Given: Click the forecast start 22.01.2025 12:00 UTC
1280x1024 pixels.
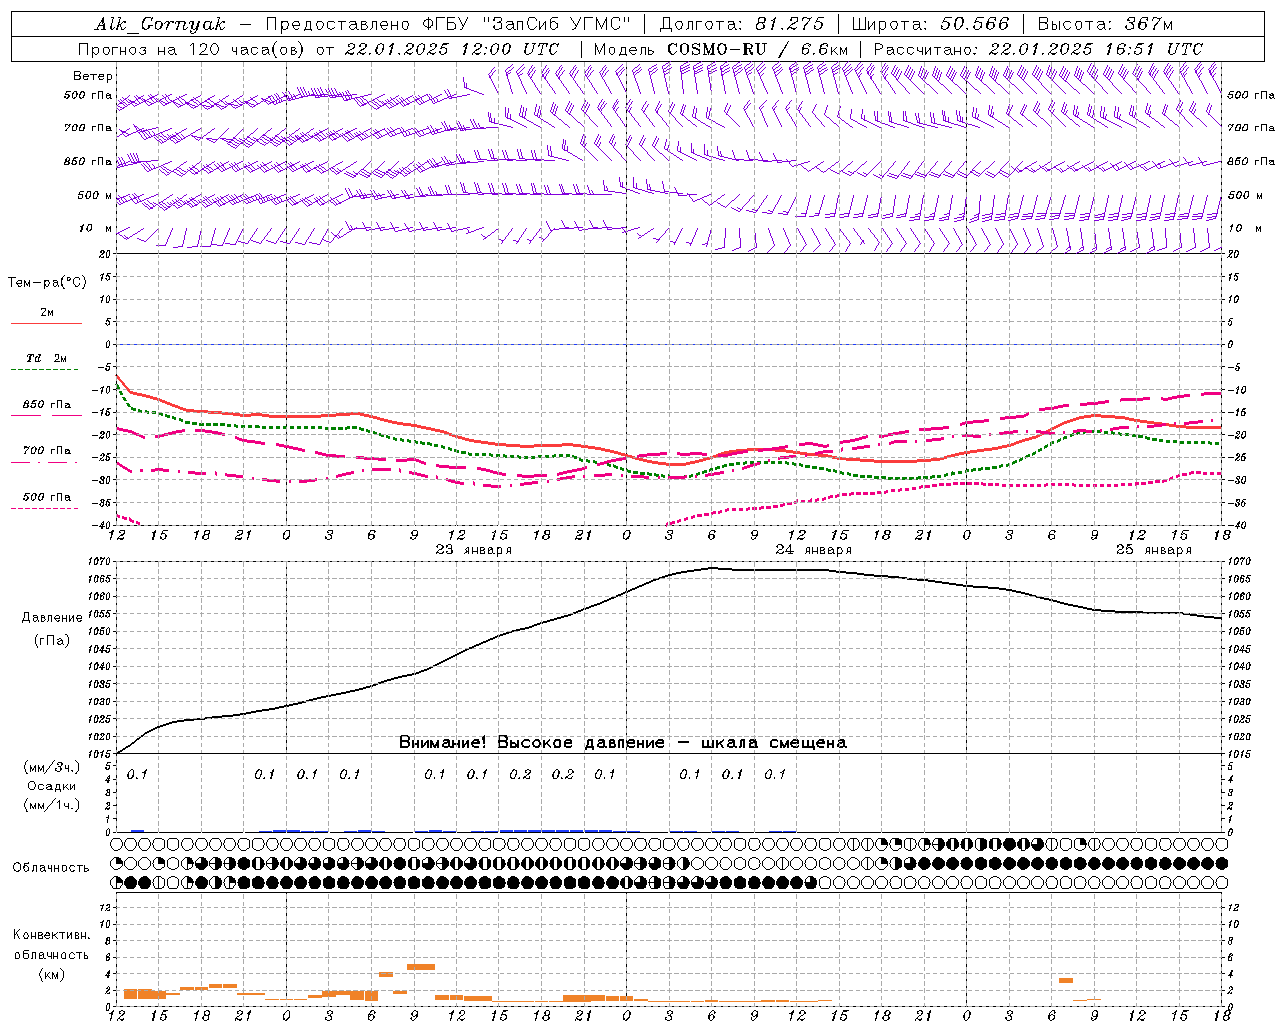Looking at the screenshot, I should tap(451, 49).
